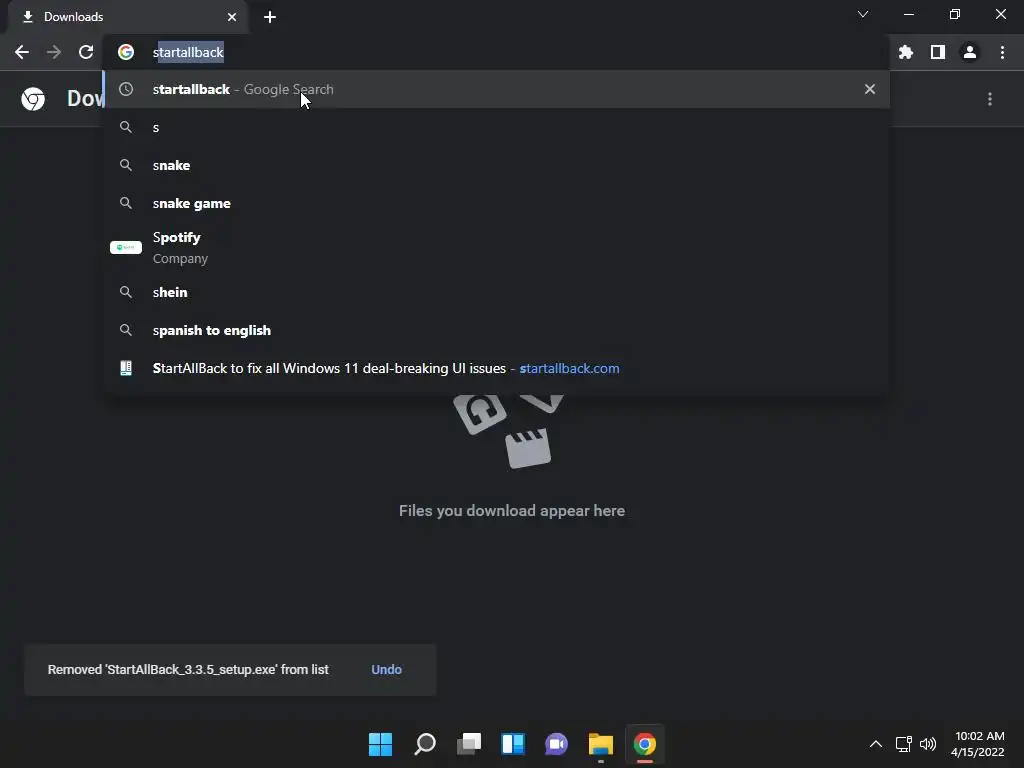The height and width of the screenshot is (768, 1024).
Task: Close the Downloads tab
Action: (232, 17)
